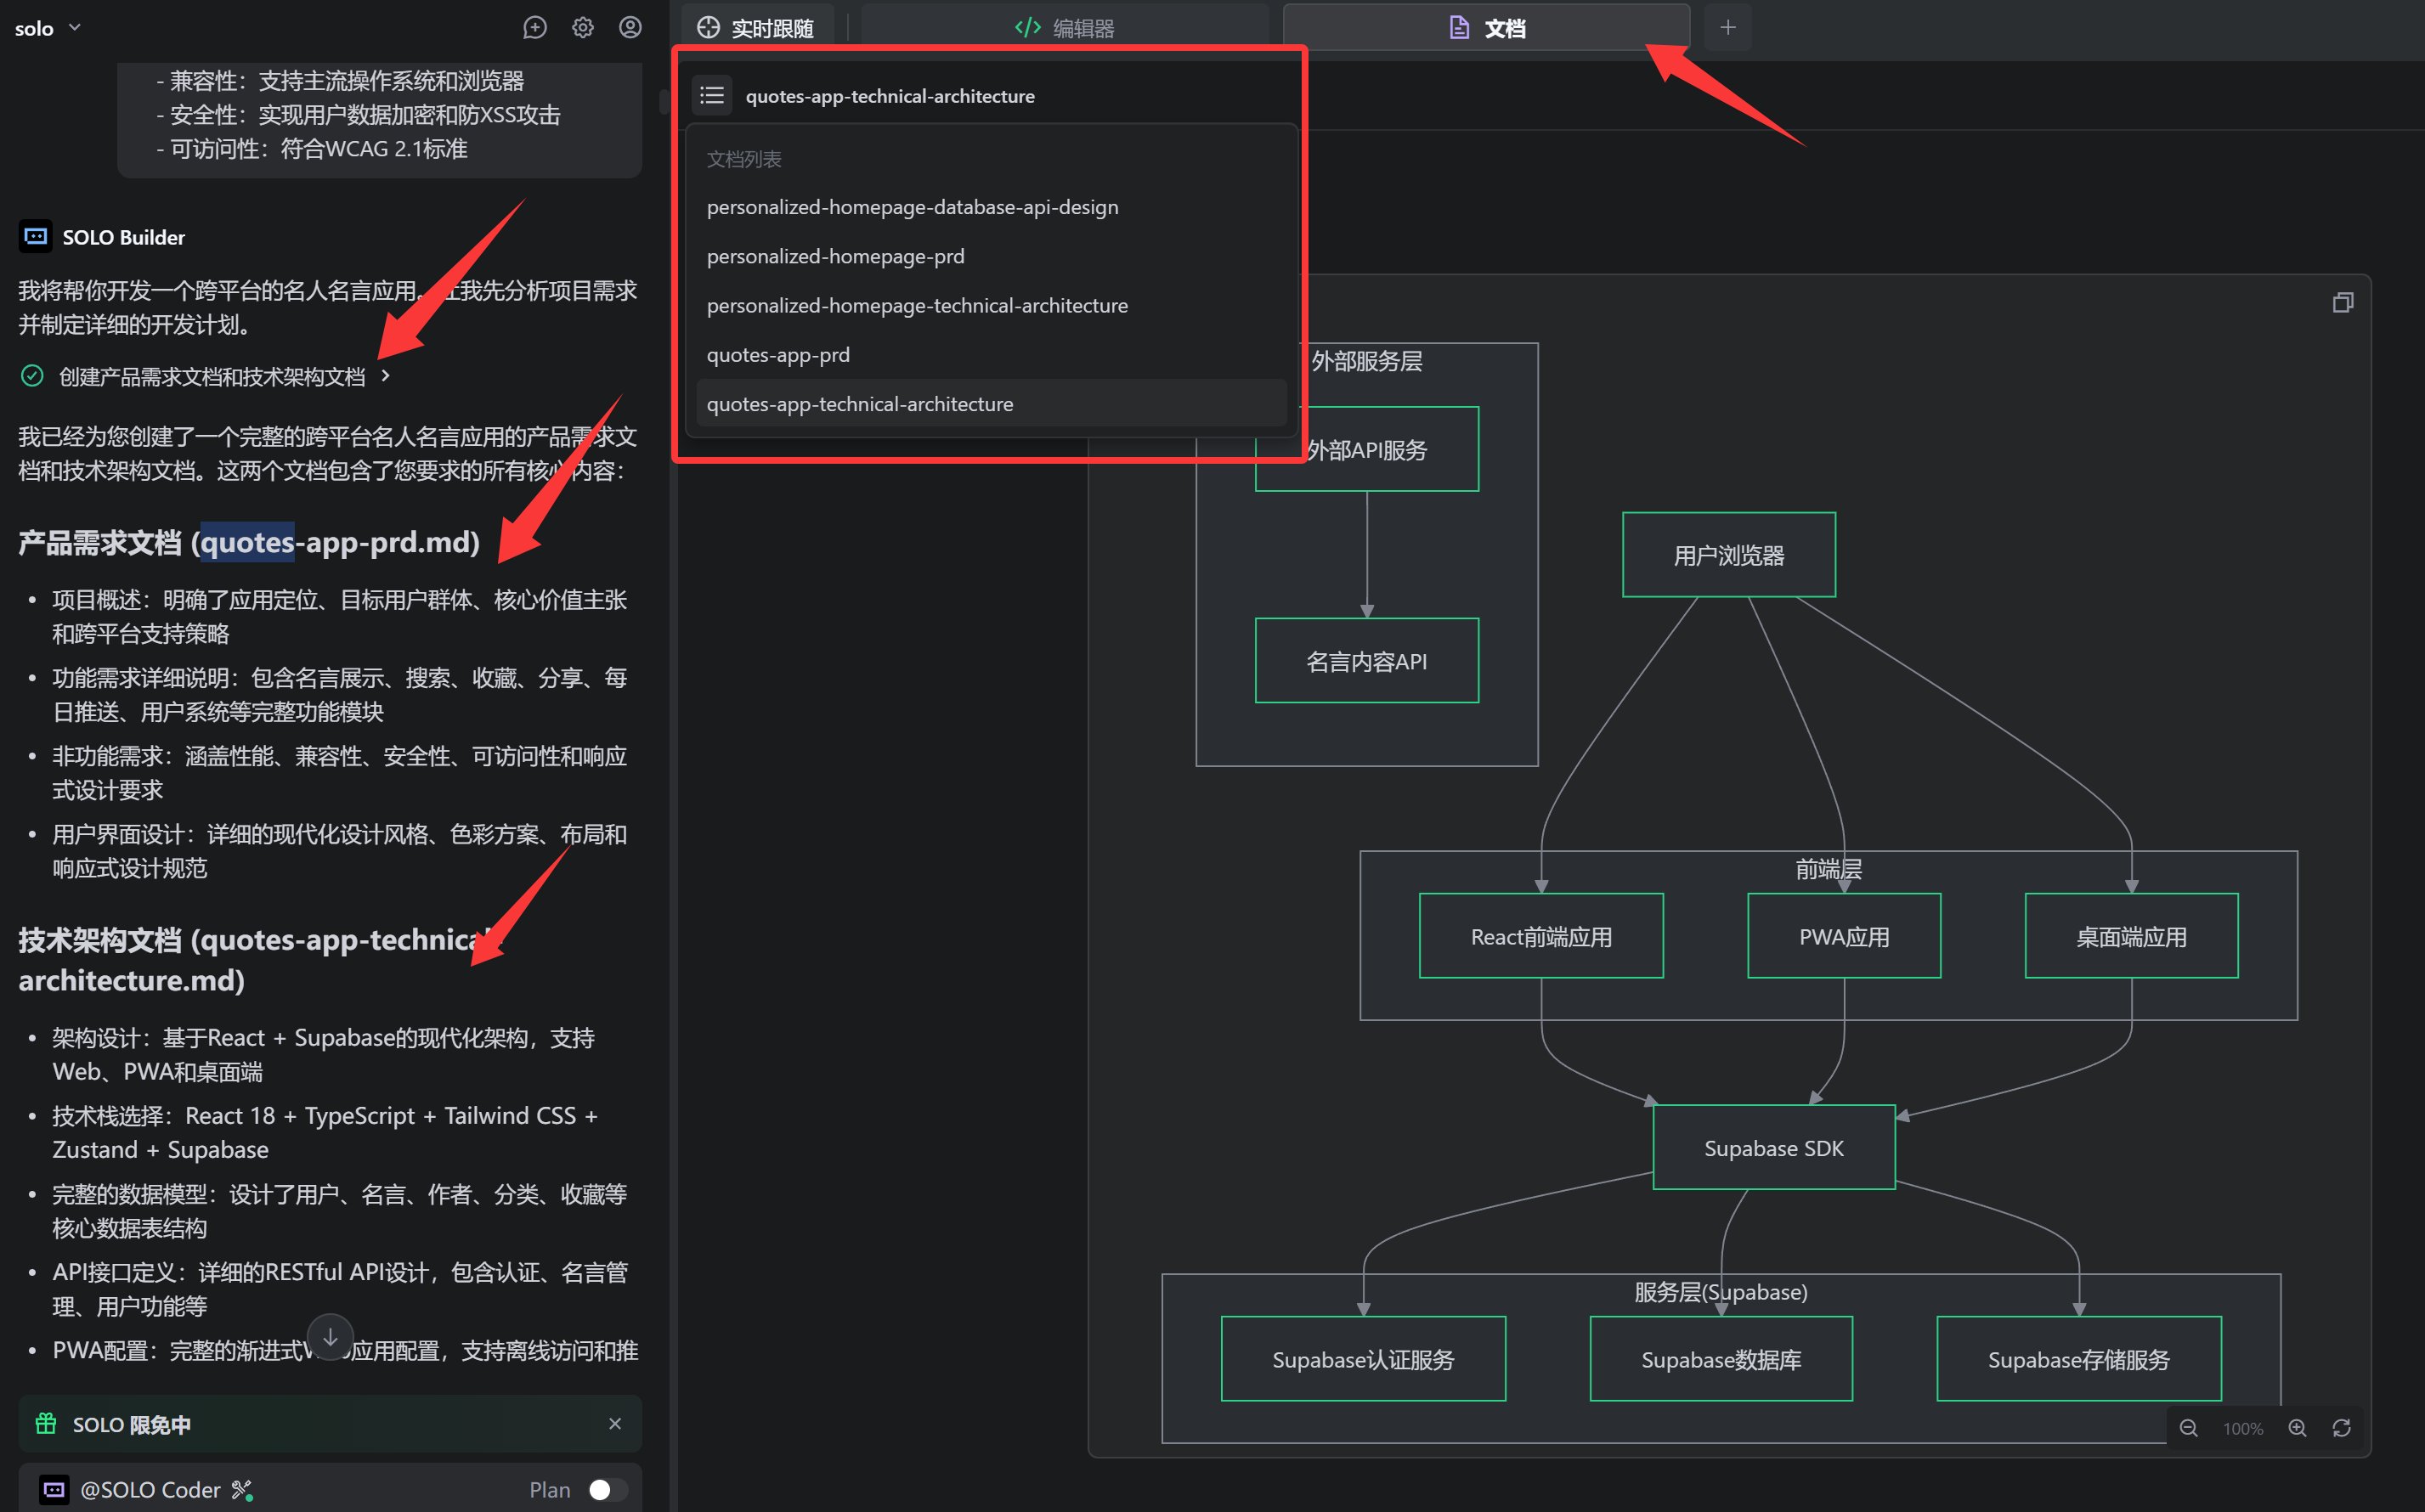Open the quotes-app-prd document

click(x=778, y=355)
